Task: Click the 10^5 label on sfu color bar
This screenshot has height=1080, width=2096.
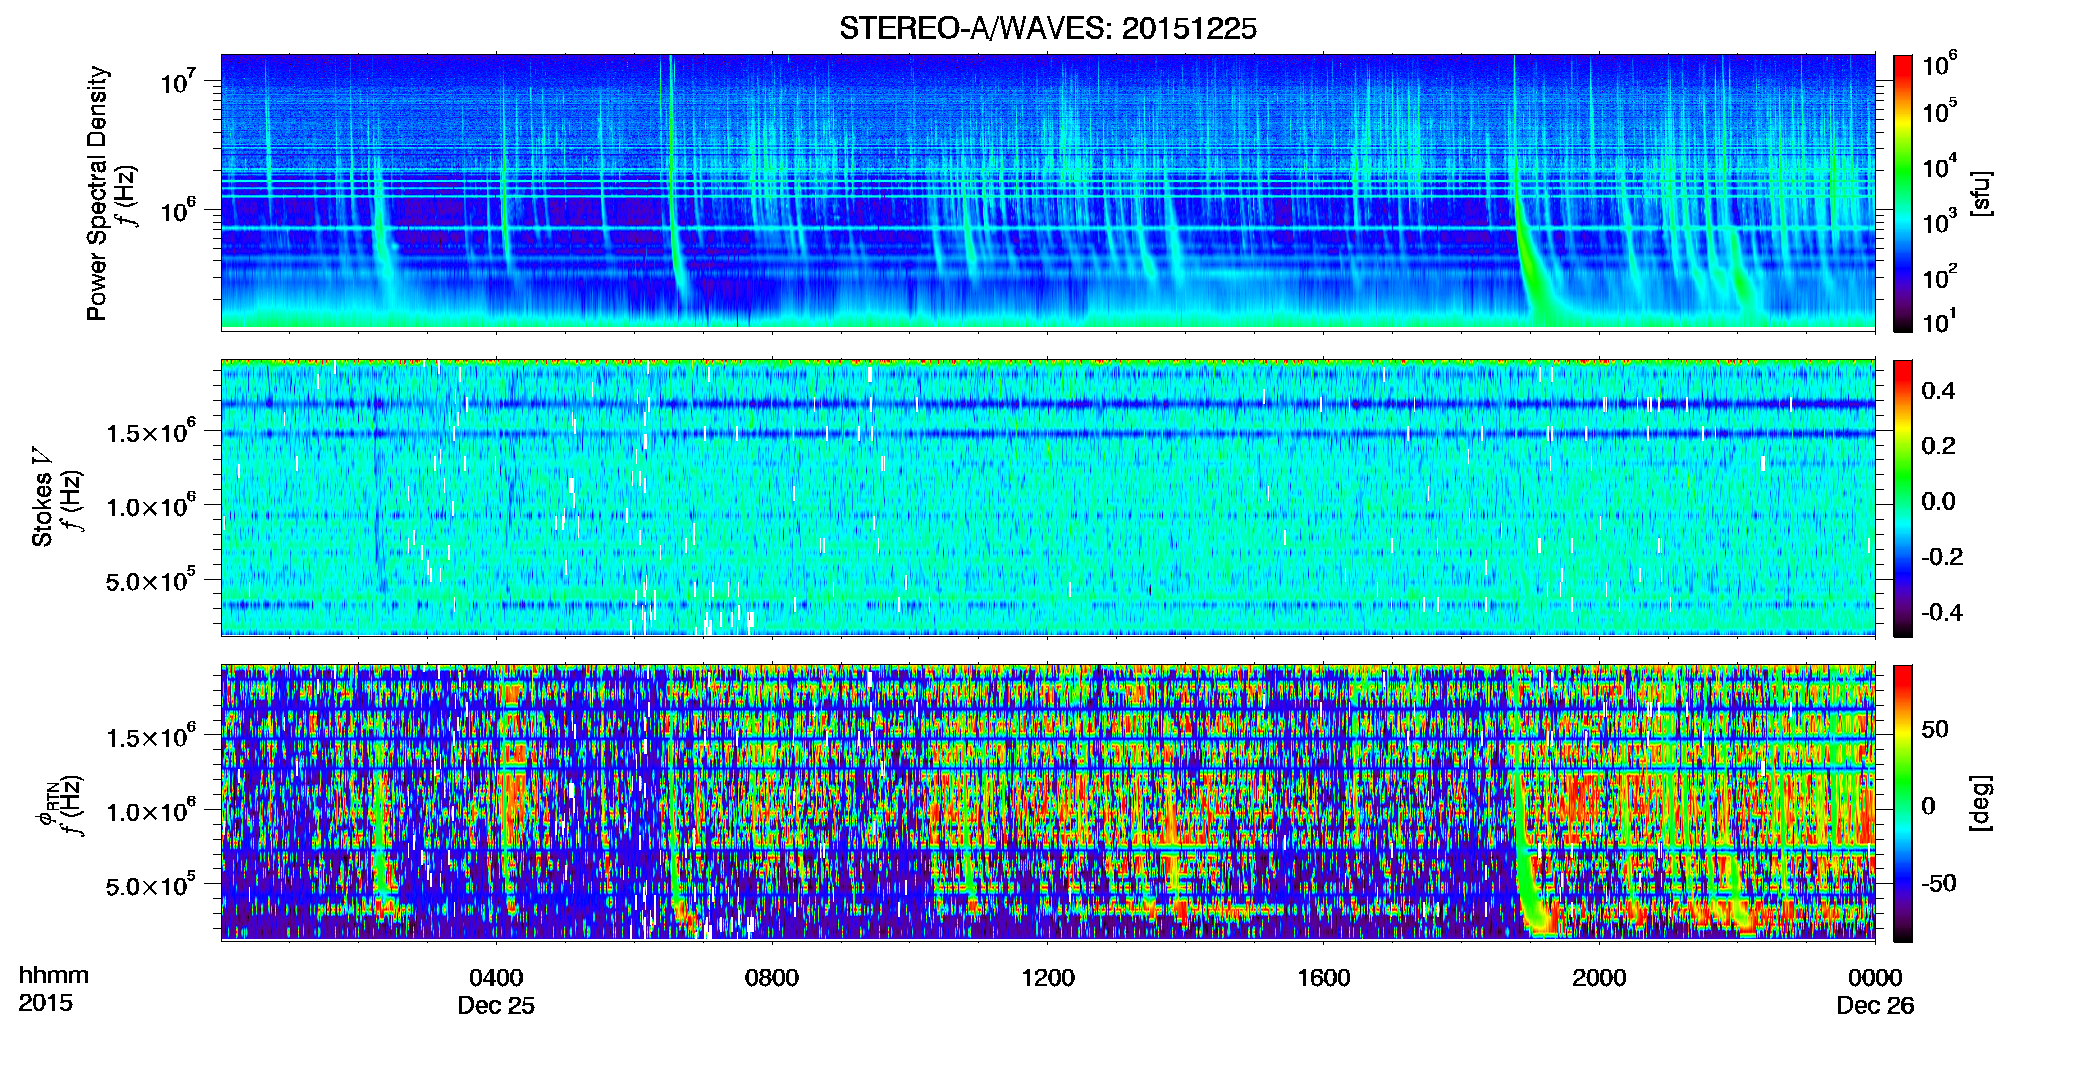Action: click(x=1940, y=112)
